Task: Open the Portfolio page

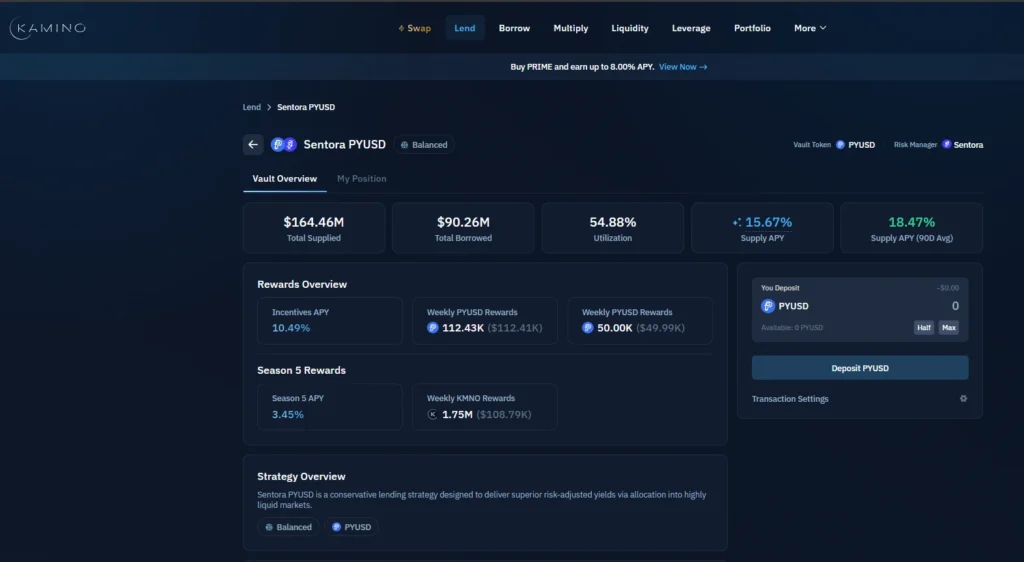Action: point(752,28)
